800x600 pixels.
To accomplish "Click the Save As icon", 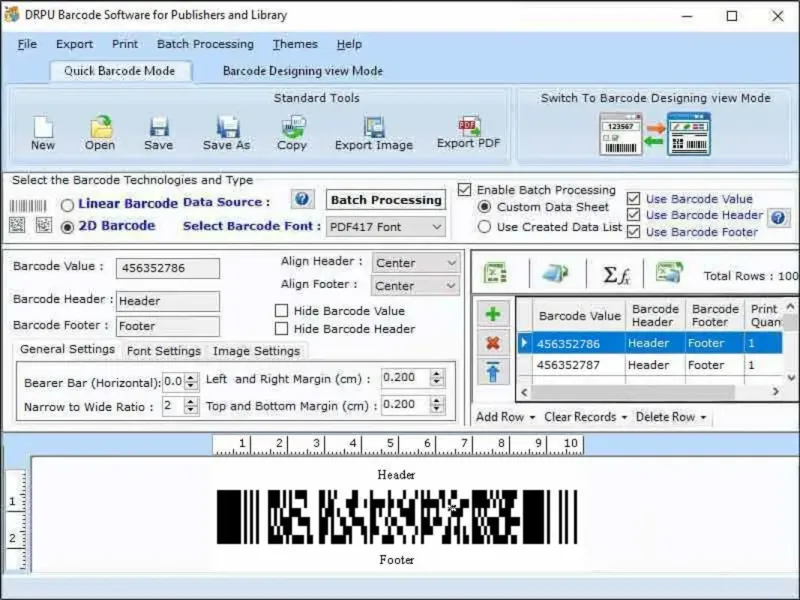I will coord(228,127).
